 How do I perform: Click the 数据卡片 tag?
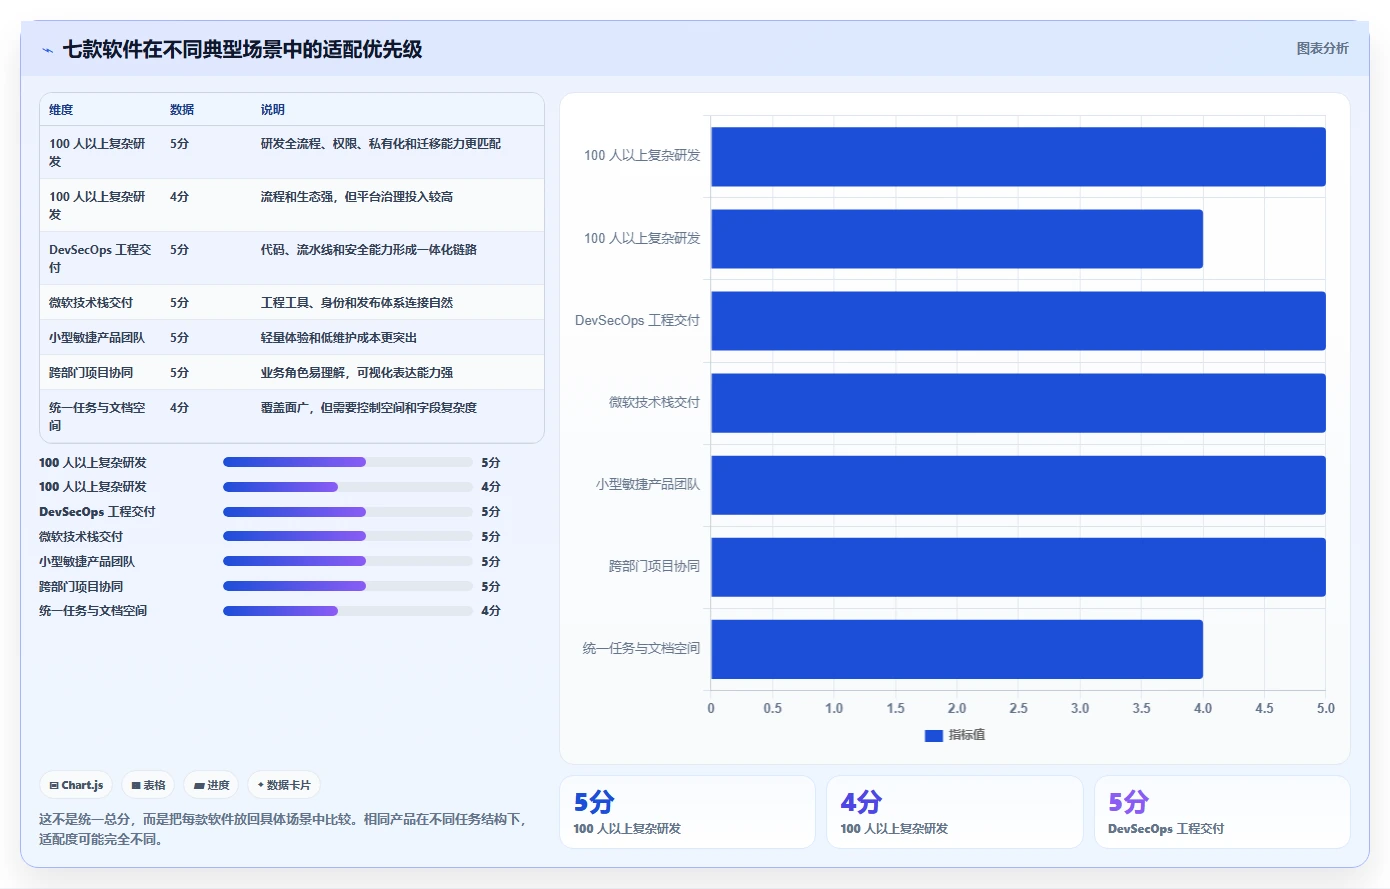[x=284, y=785]
